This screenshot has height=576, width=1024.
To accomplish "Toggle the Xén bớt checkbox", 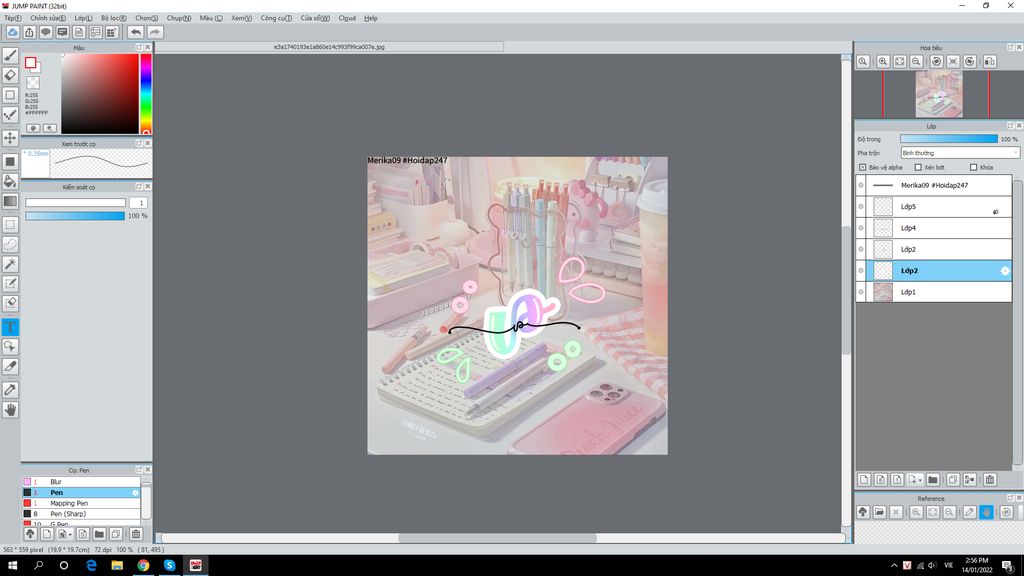I will (x=918, y=167).
